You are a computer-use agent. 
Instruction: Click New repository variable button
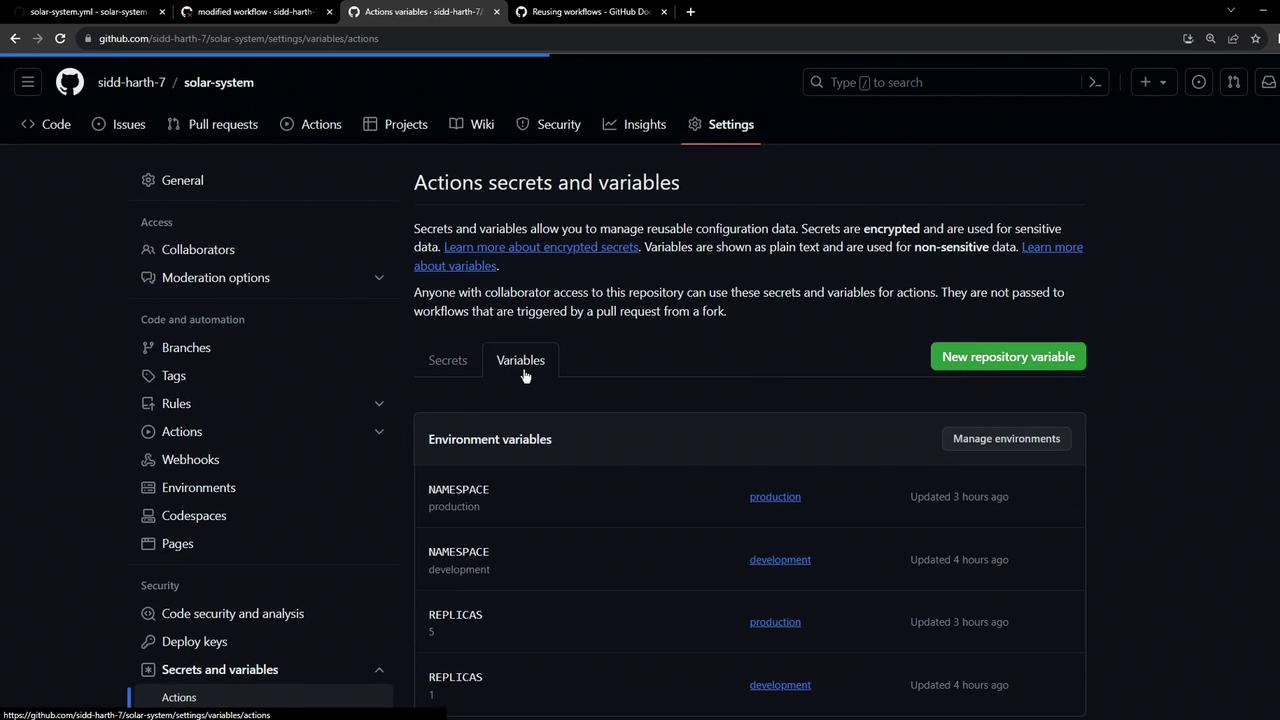point(1008,357)
